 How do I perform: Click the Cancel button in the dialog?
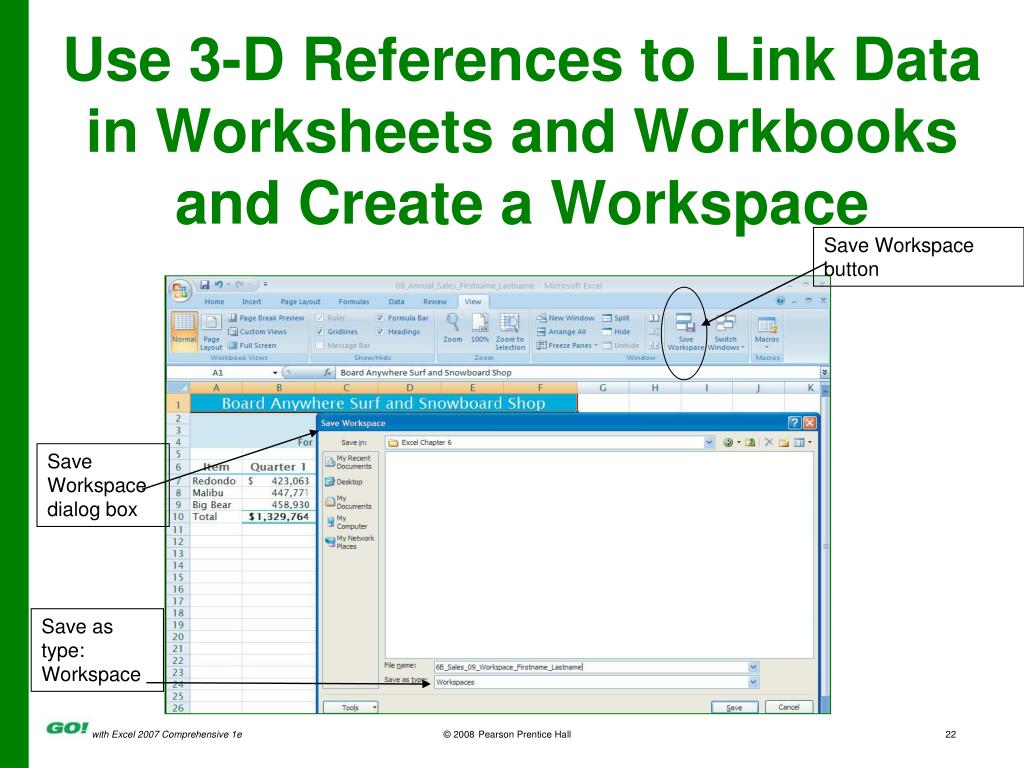789,707
